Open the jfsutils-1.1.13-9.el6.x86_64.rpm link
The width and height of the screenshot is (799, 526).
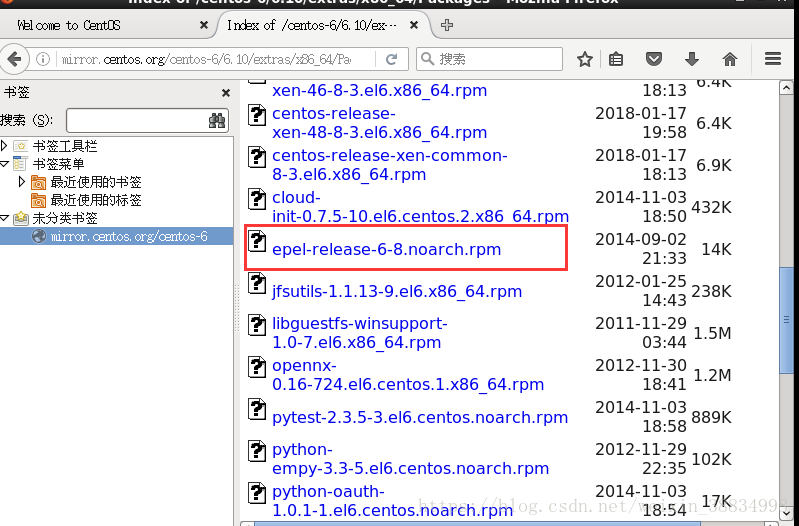(397, 292)
